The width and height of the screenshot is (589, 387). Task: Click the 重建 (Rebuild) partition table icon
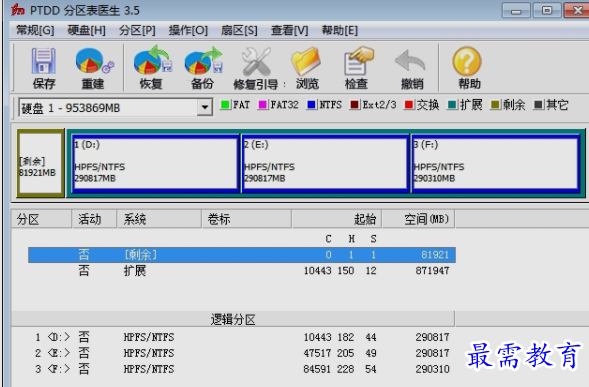pyautogui.click(x=94, y=62)
